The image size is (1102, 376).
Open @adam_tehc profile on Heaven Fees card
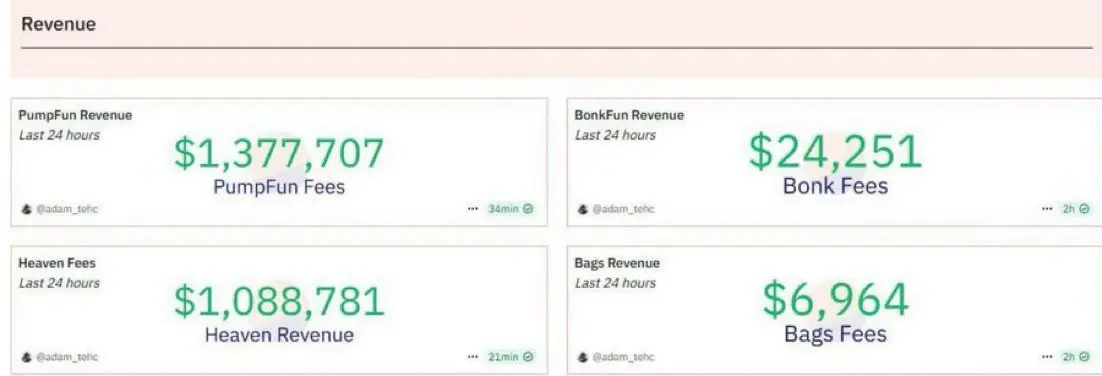click(x=67, y=357)
